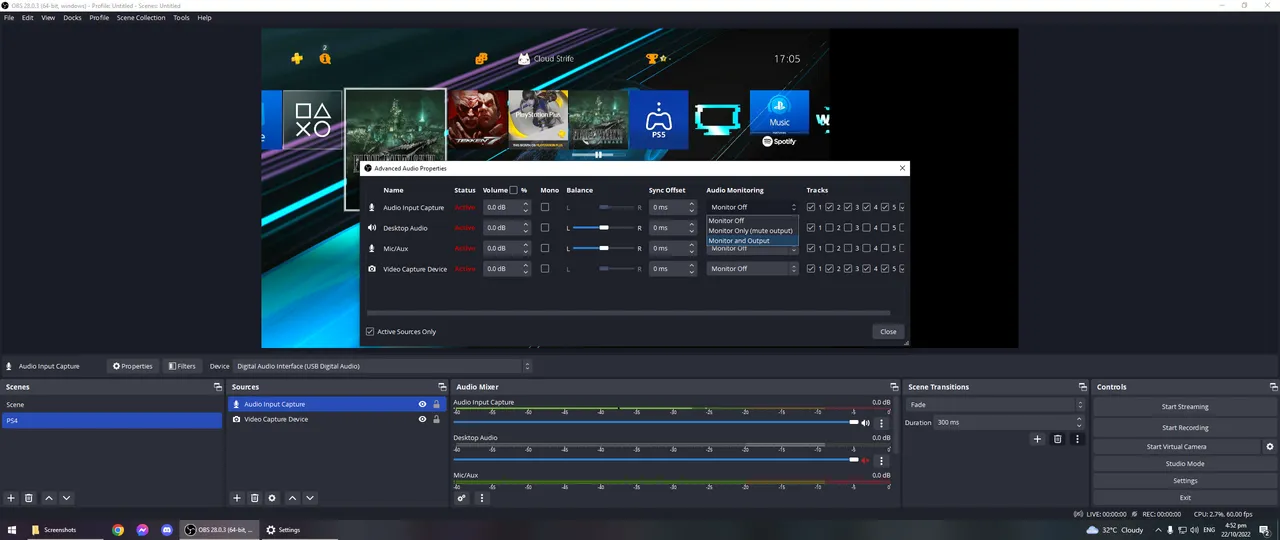Open Audio Monitoring dropdown for Video Capture Device
Image resolution: width=1280 pixels, height=540 pixels.
click(752, 269)
